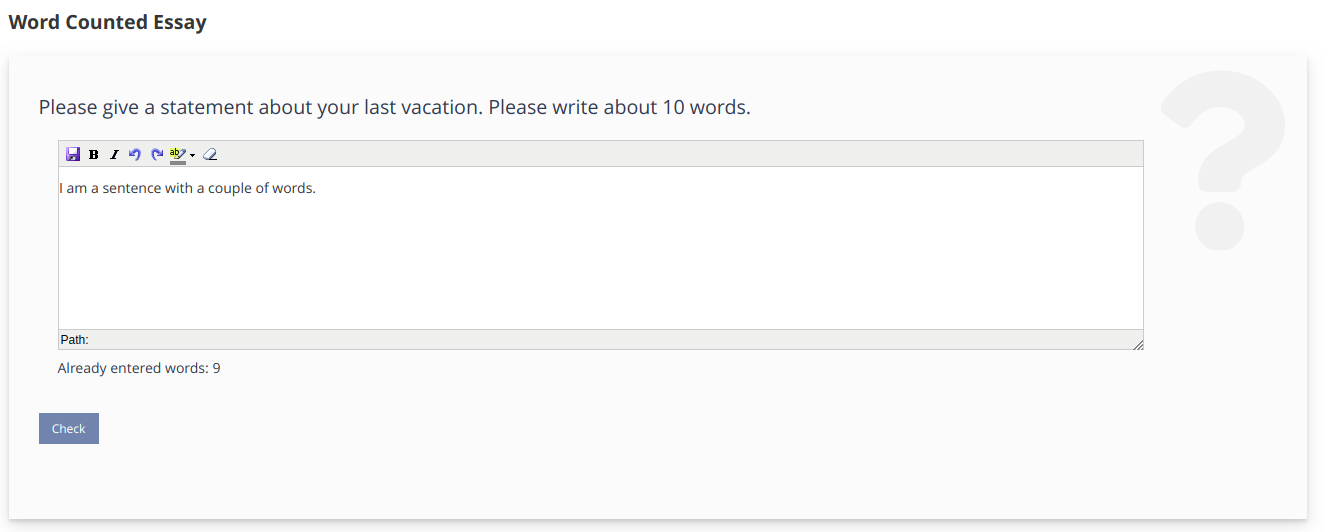Toggle bold formatting
Image resolution: width=1324 pixels, height=532 pixels.
point(94,154)
